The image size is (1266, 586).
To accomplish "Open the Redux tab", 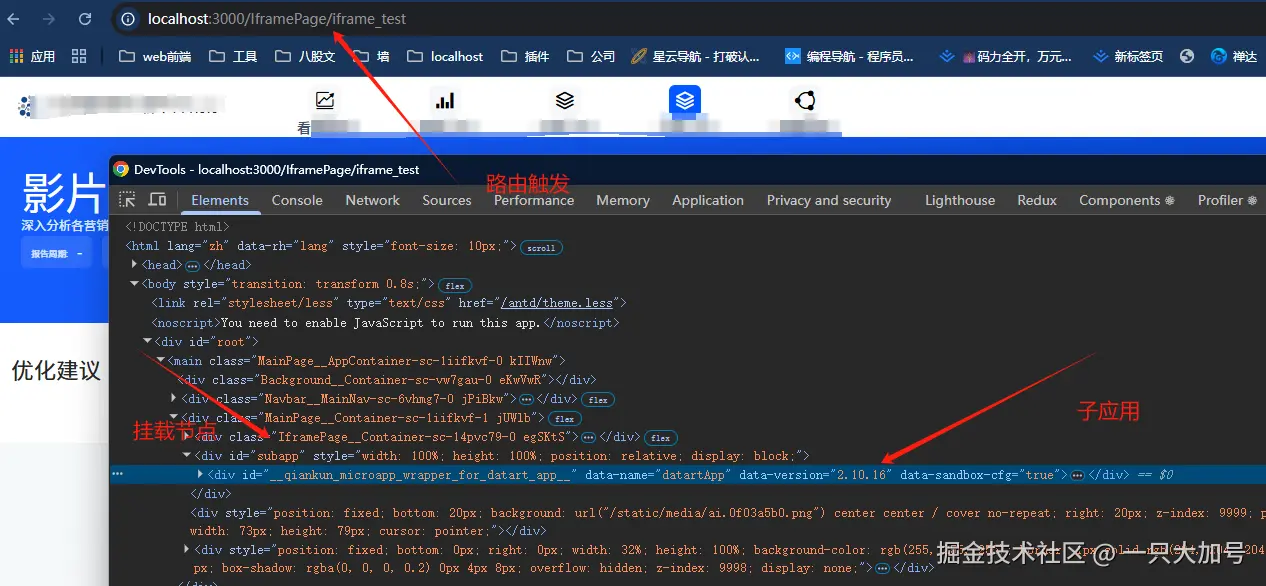I will click(x=1037, y=200).
